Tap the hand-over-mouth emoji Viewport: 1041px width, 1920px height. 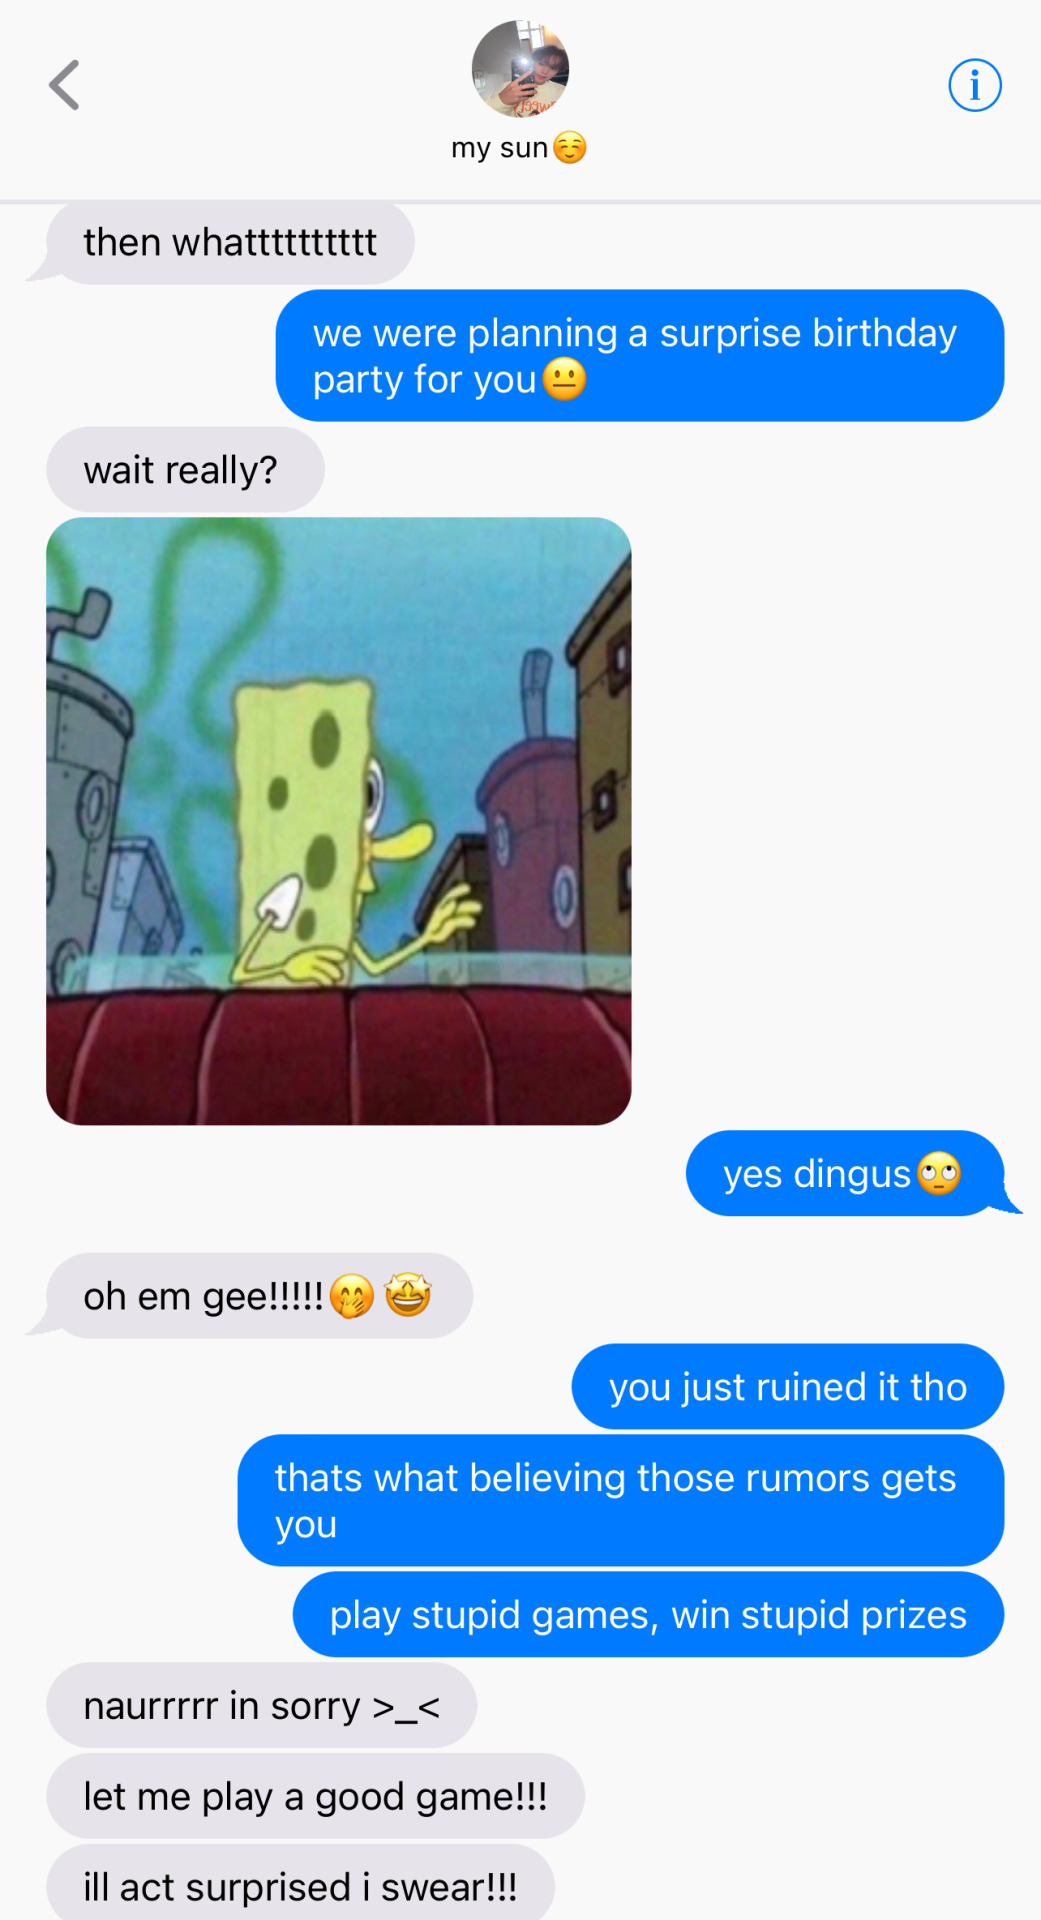coord(352,1296)
